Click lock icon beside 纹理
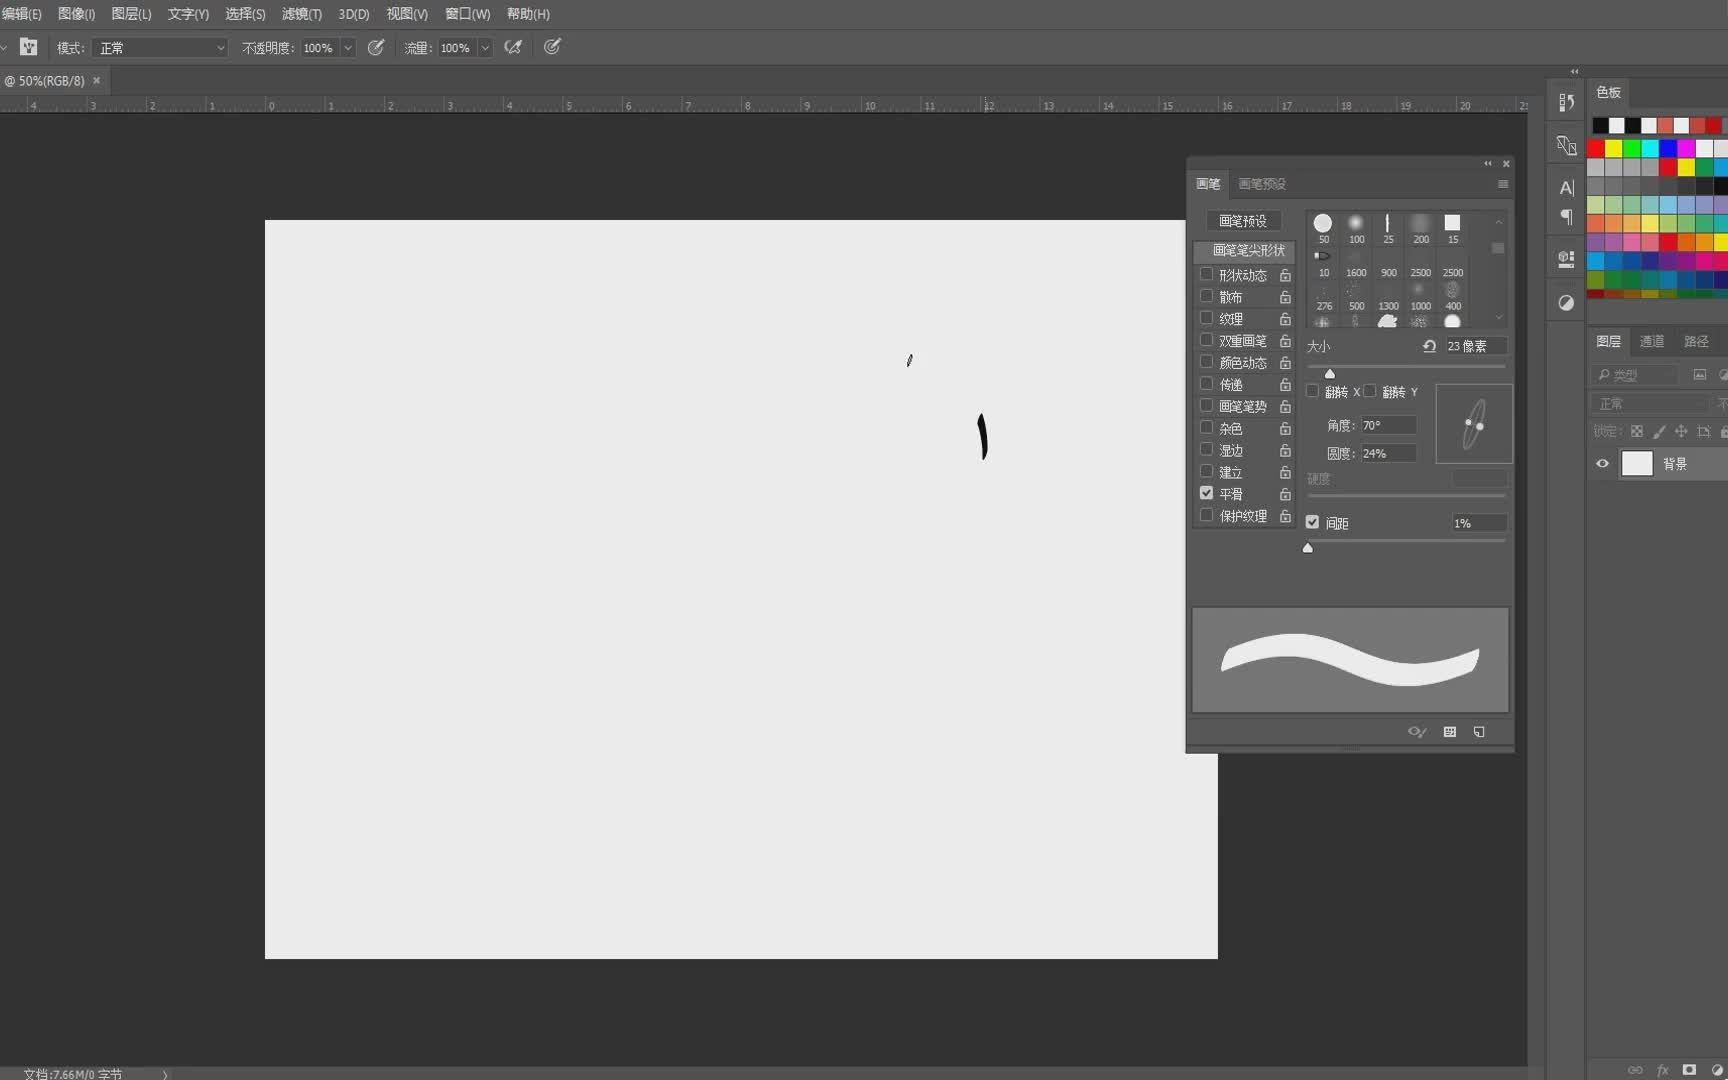 pos(1285,319)
